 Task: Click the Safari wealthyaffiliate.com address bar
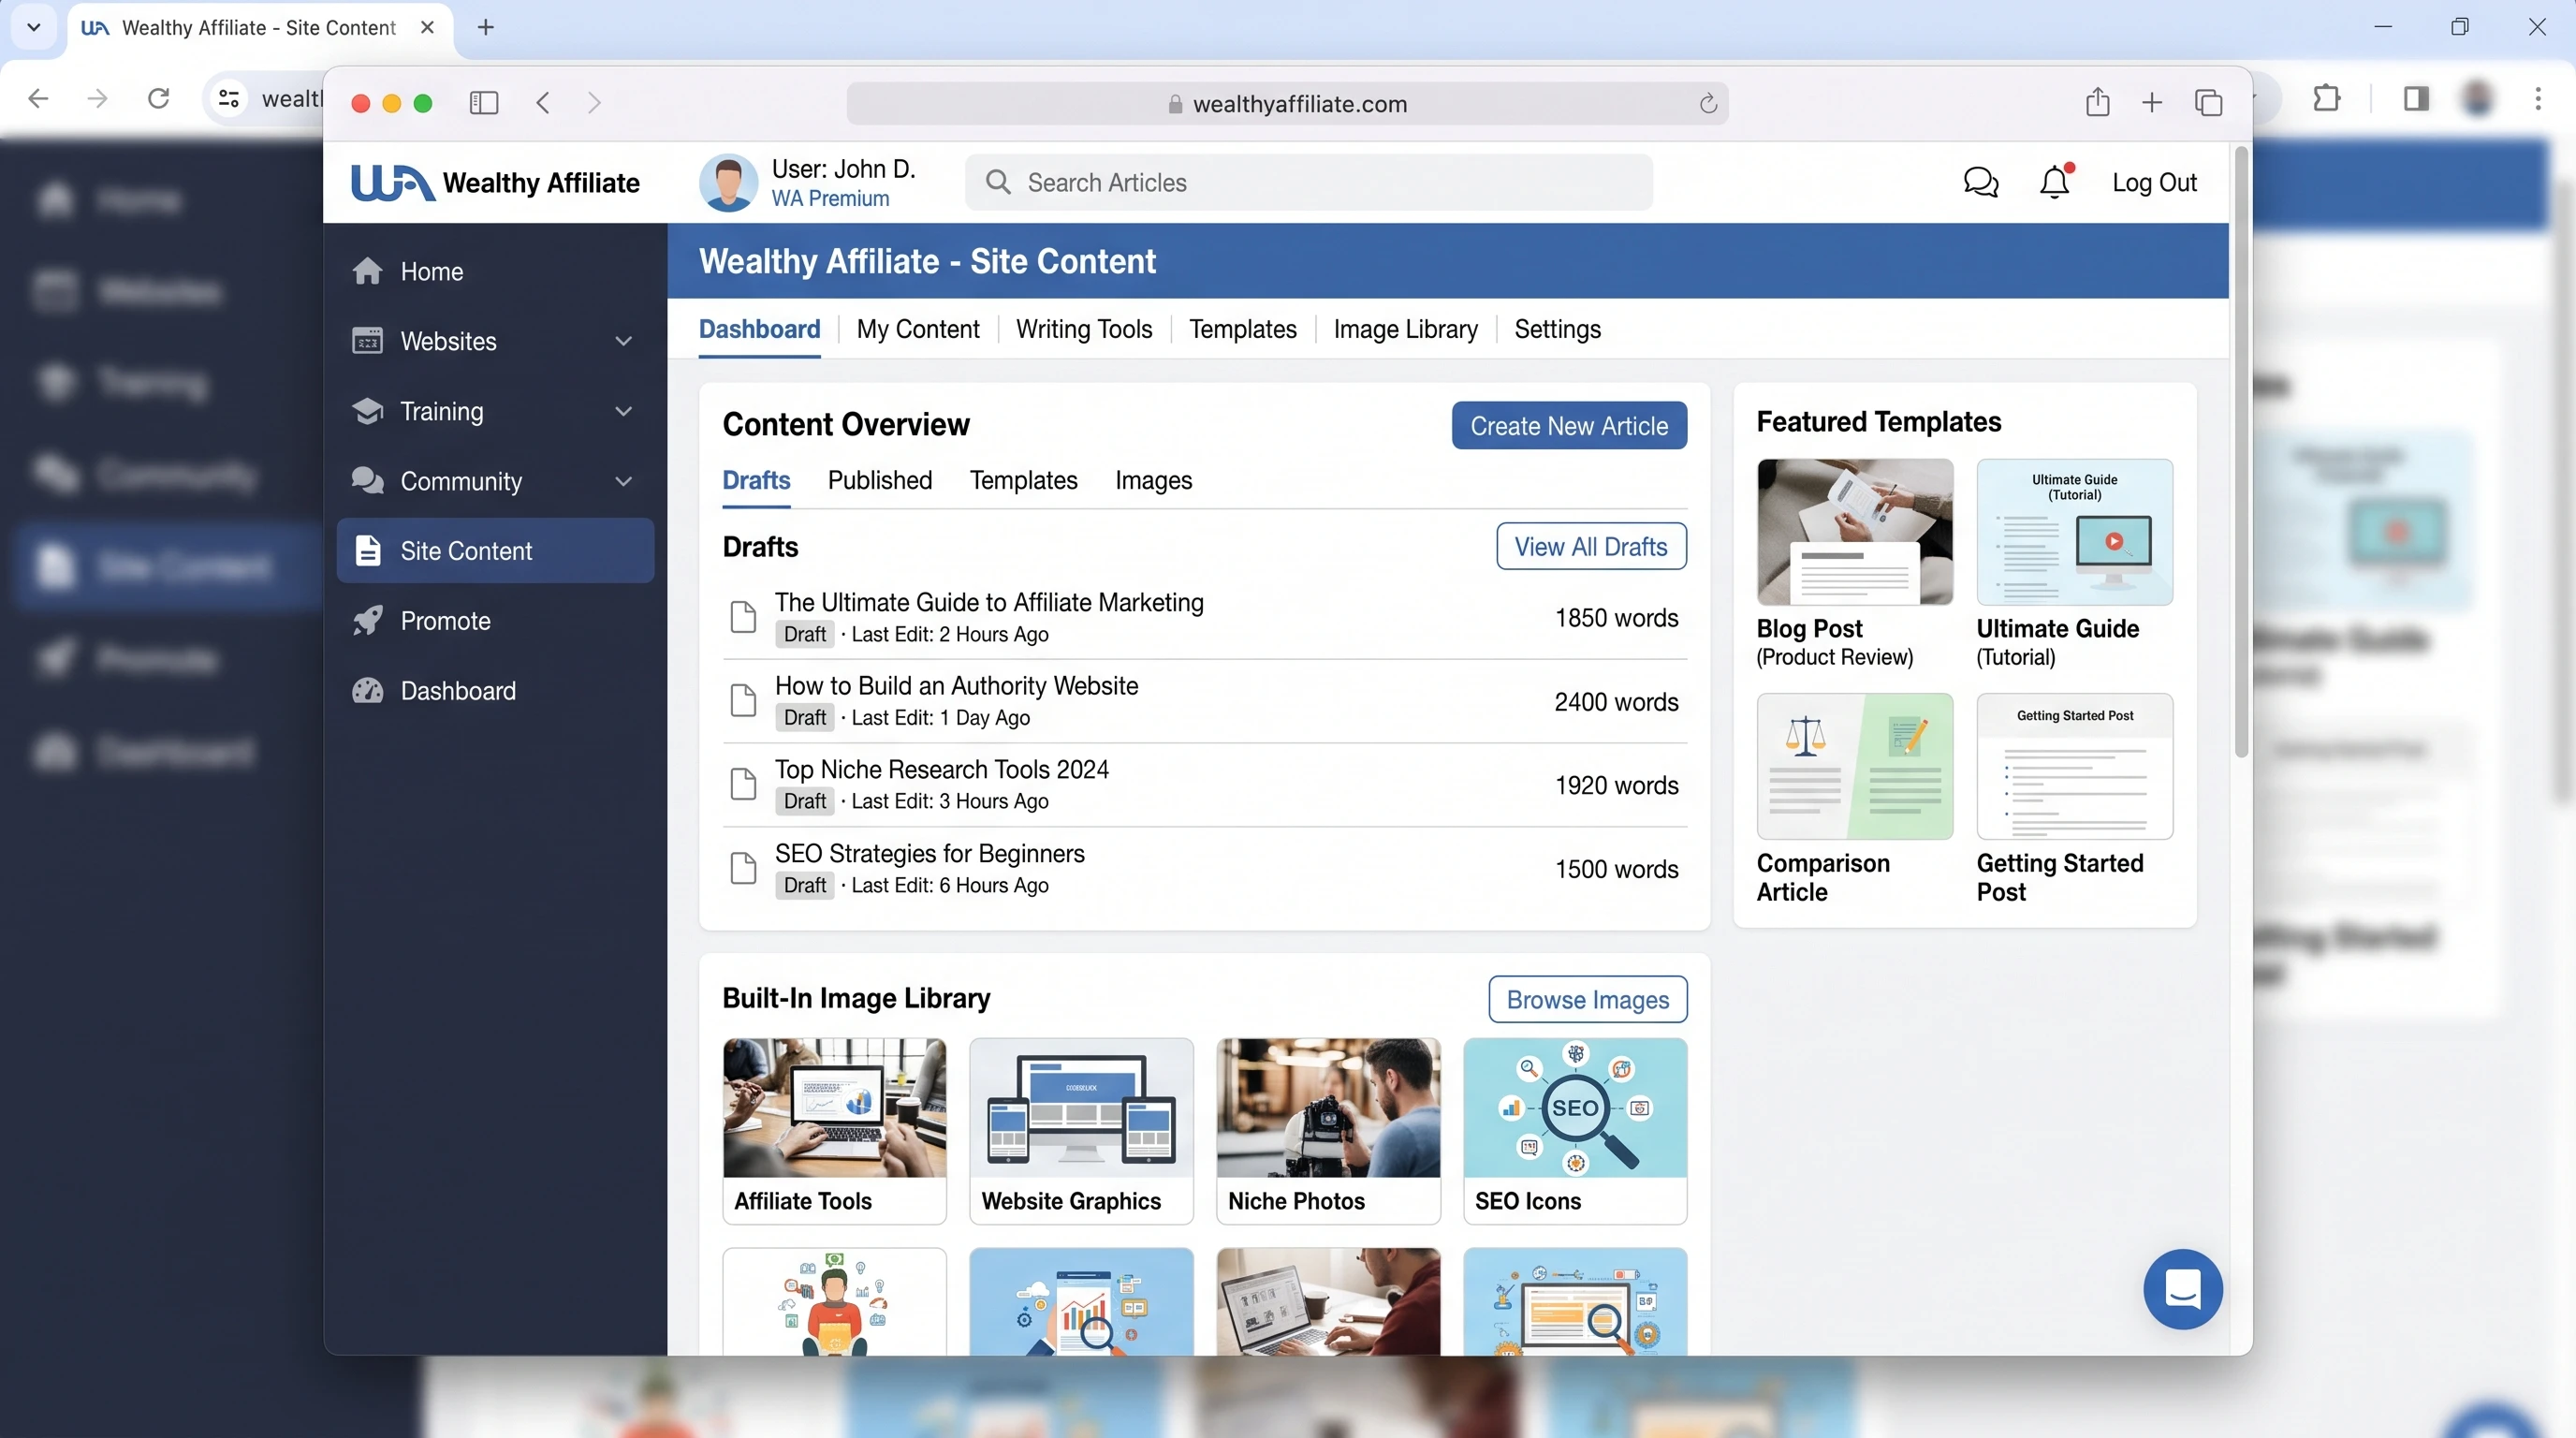[x=1287, y=103]
